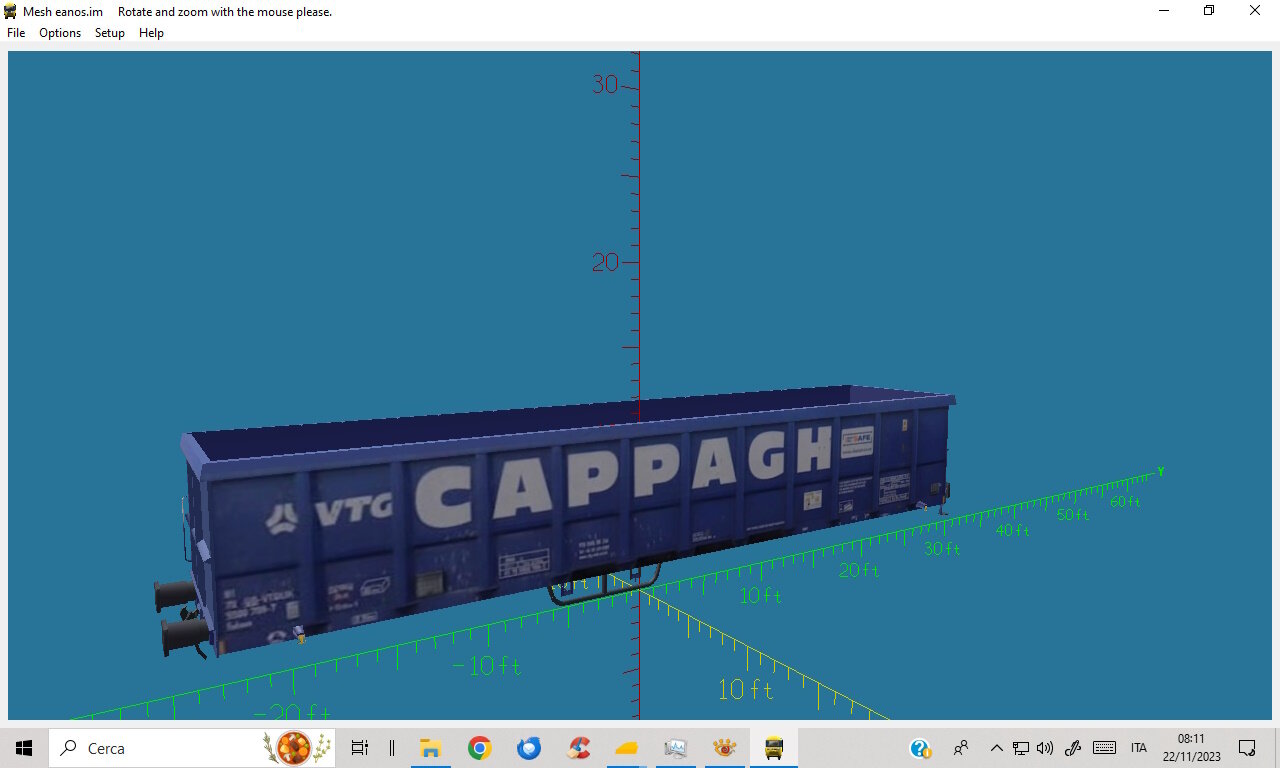The image size is (1280, 768).
Task: Open Thunderbird from the taskbar
Action: pos(529,748)
